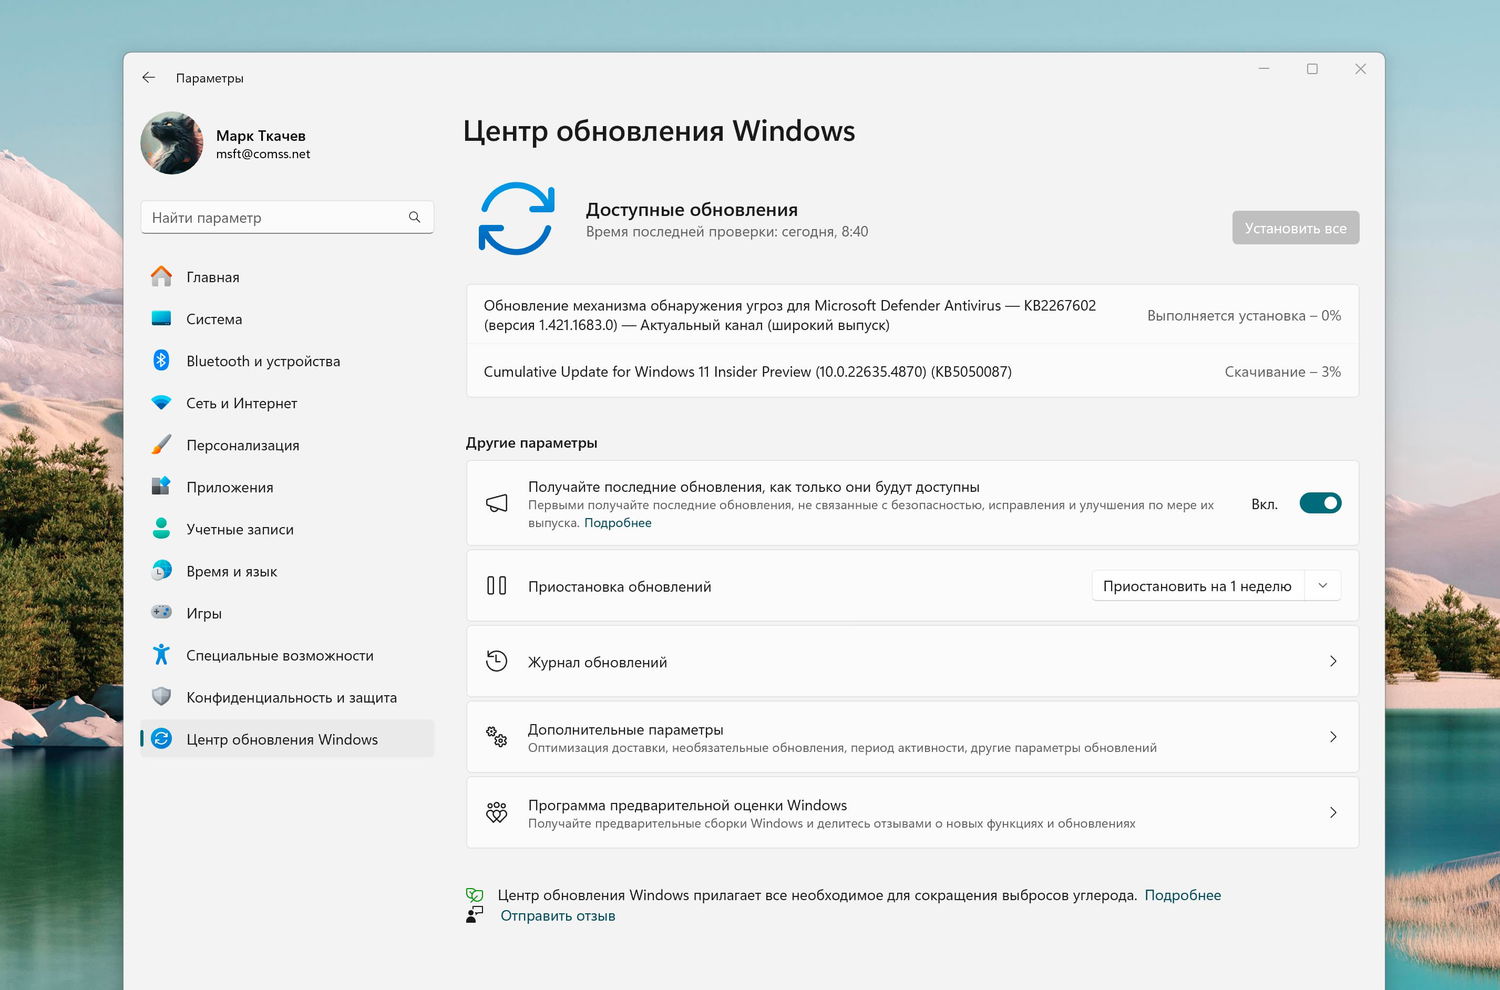Click the large blue update sync icon
The height and width of the screenshot is (990, 1500).
[516, 218]
